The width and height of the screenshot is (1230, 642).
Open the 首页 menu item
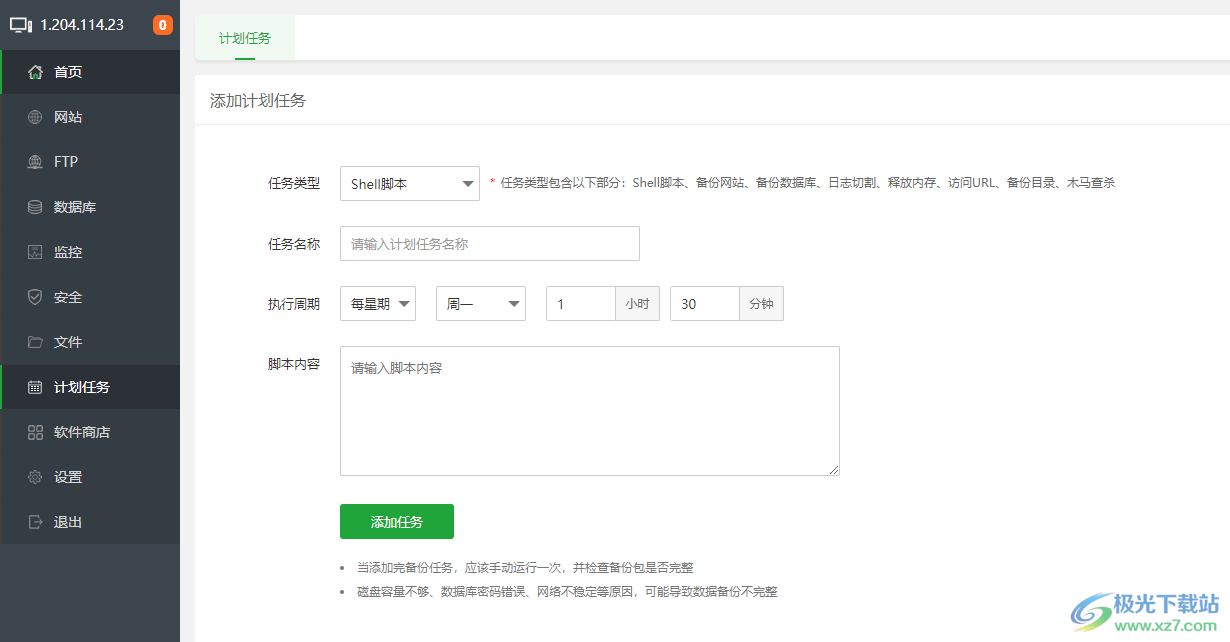pyautogui.click(x=90, y=72)
